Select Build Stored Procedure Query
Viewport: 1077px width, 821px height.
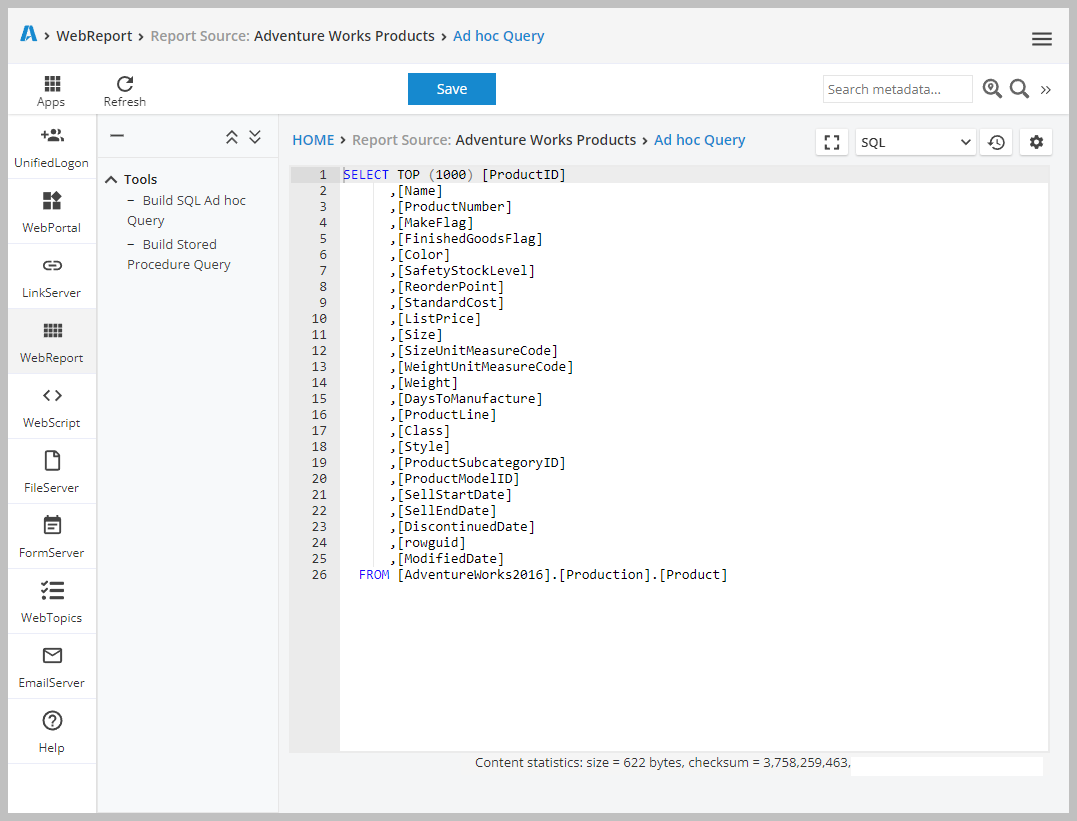tap(179, 254)
